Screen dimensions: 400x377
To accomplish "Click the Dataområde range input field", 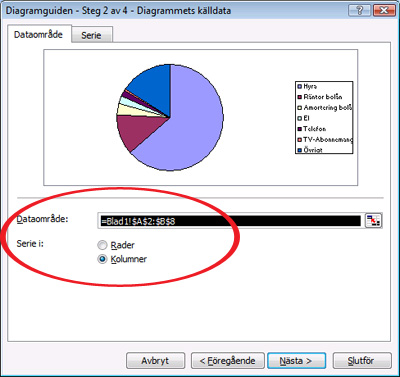I will (x=231, y=221).
